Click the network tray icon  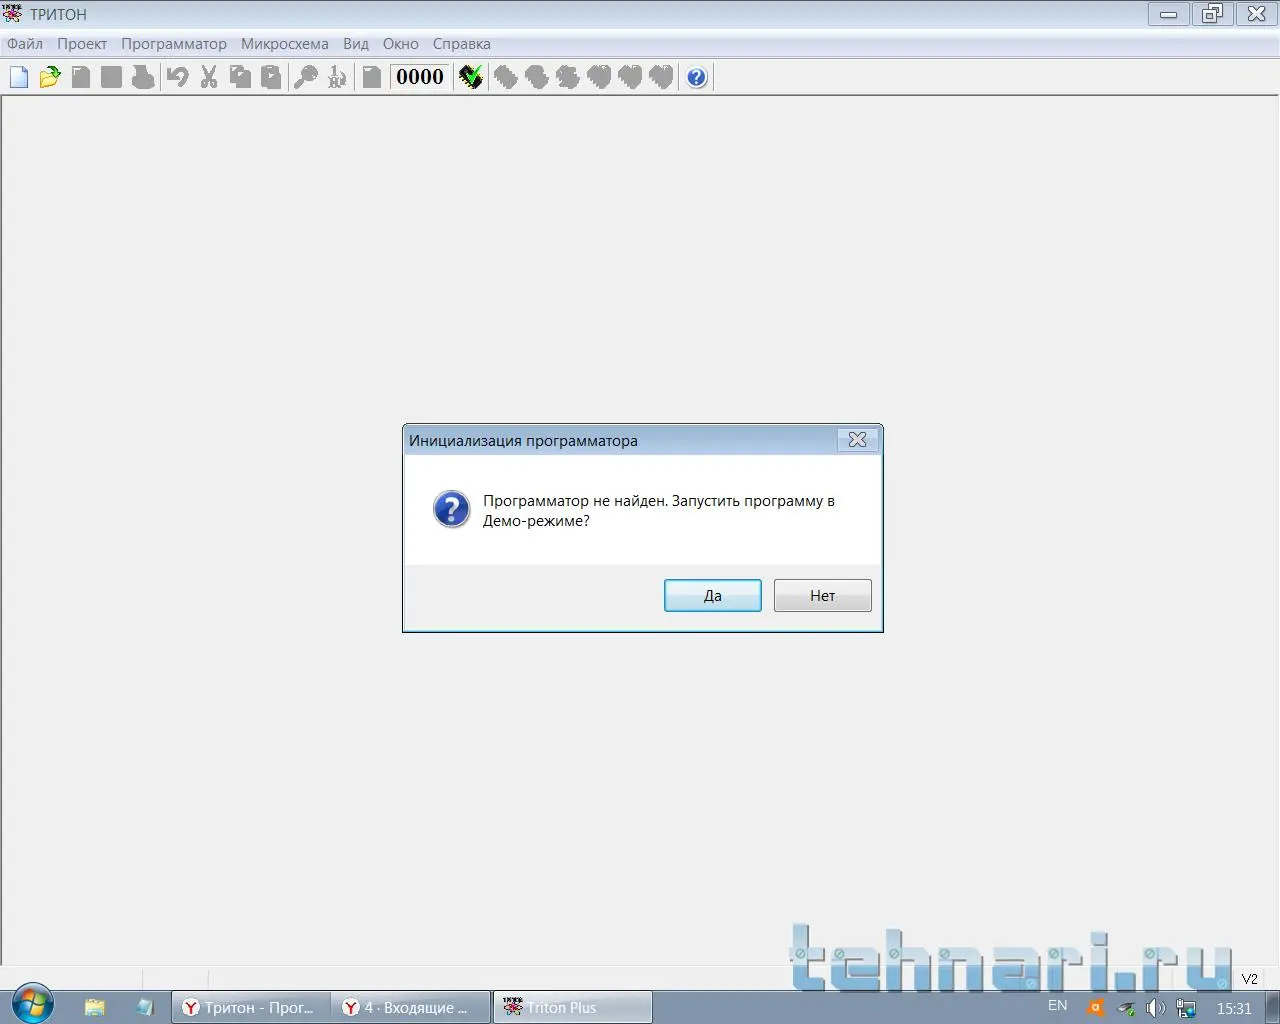(1187, 1008)
